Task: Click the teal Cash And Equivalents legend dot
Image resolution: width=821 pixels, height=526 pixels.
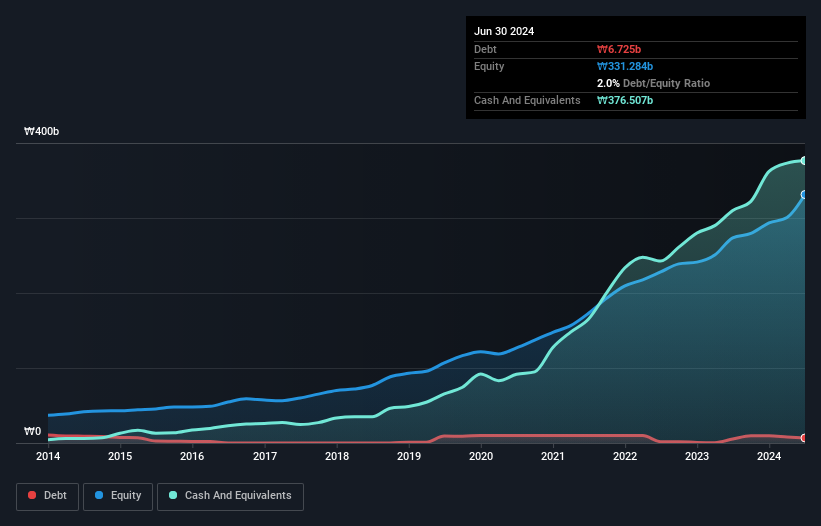Action: tap(173, 495)
